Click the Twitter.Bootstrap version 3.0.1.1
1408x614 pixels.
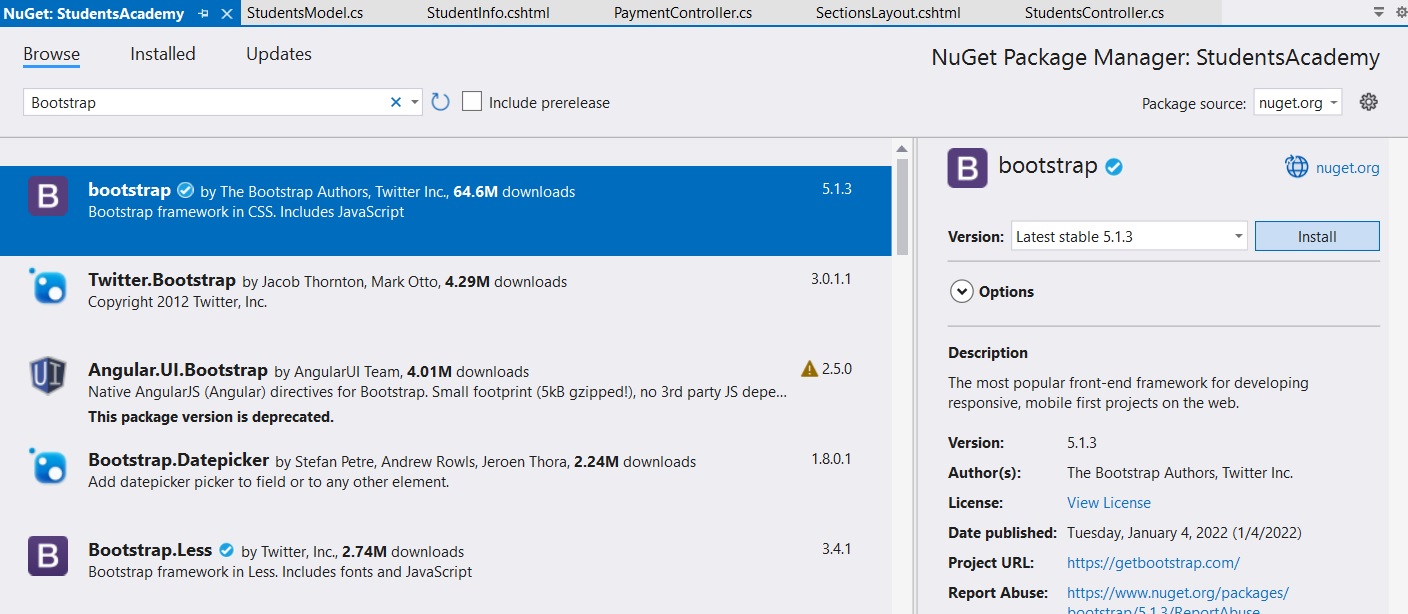pos(831,279)
